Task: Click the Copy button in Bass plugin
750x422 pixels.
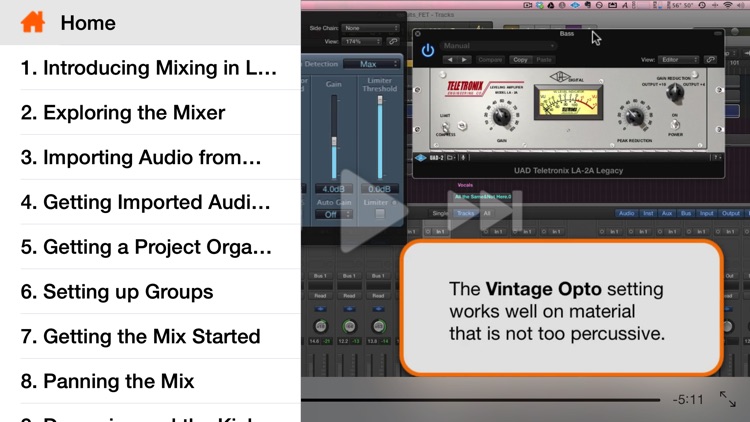Action: pos(520,60)
